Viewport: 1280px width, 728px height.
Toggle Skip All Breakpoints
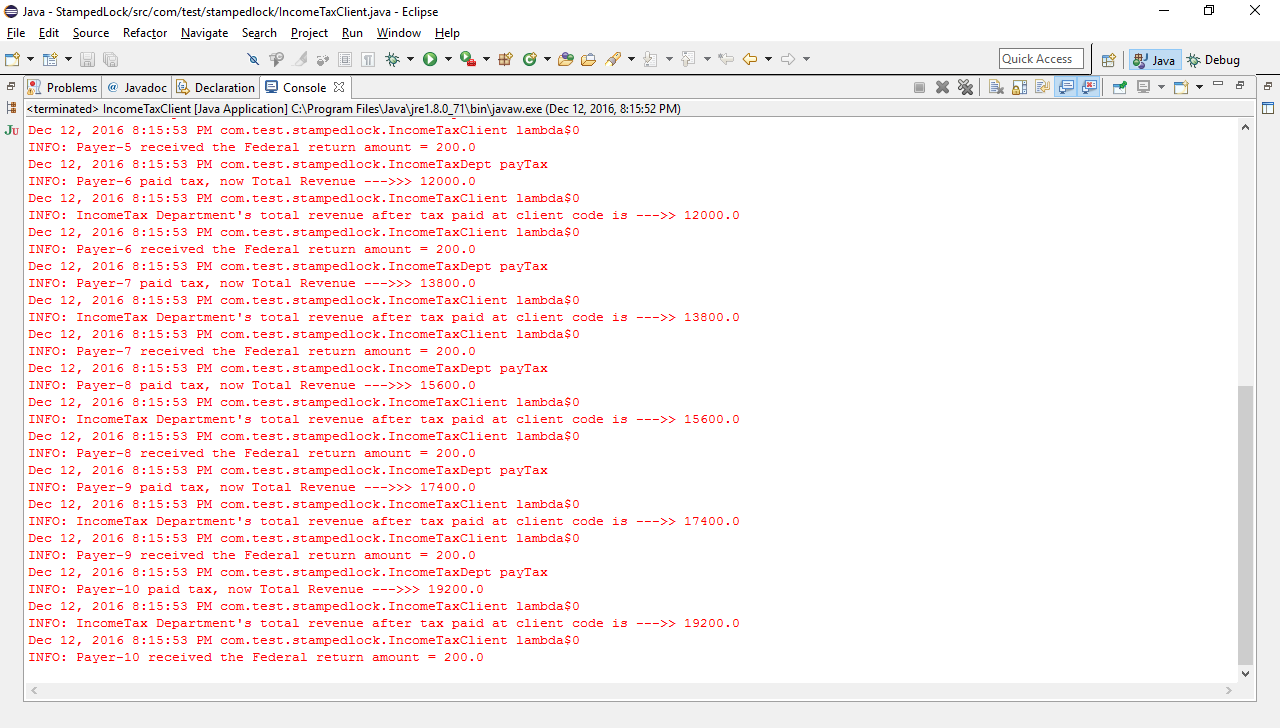point(254,60)
